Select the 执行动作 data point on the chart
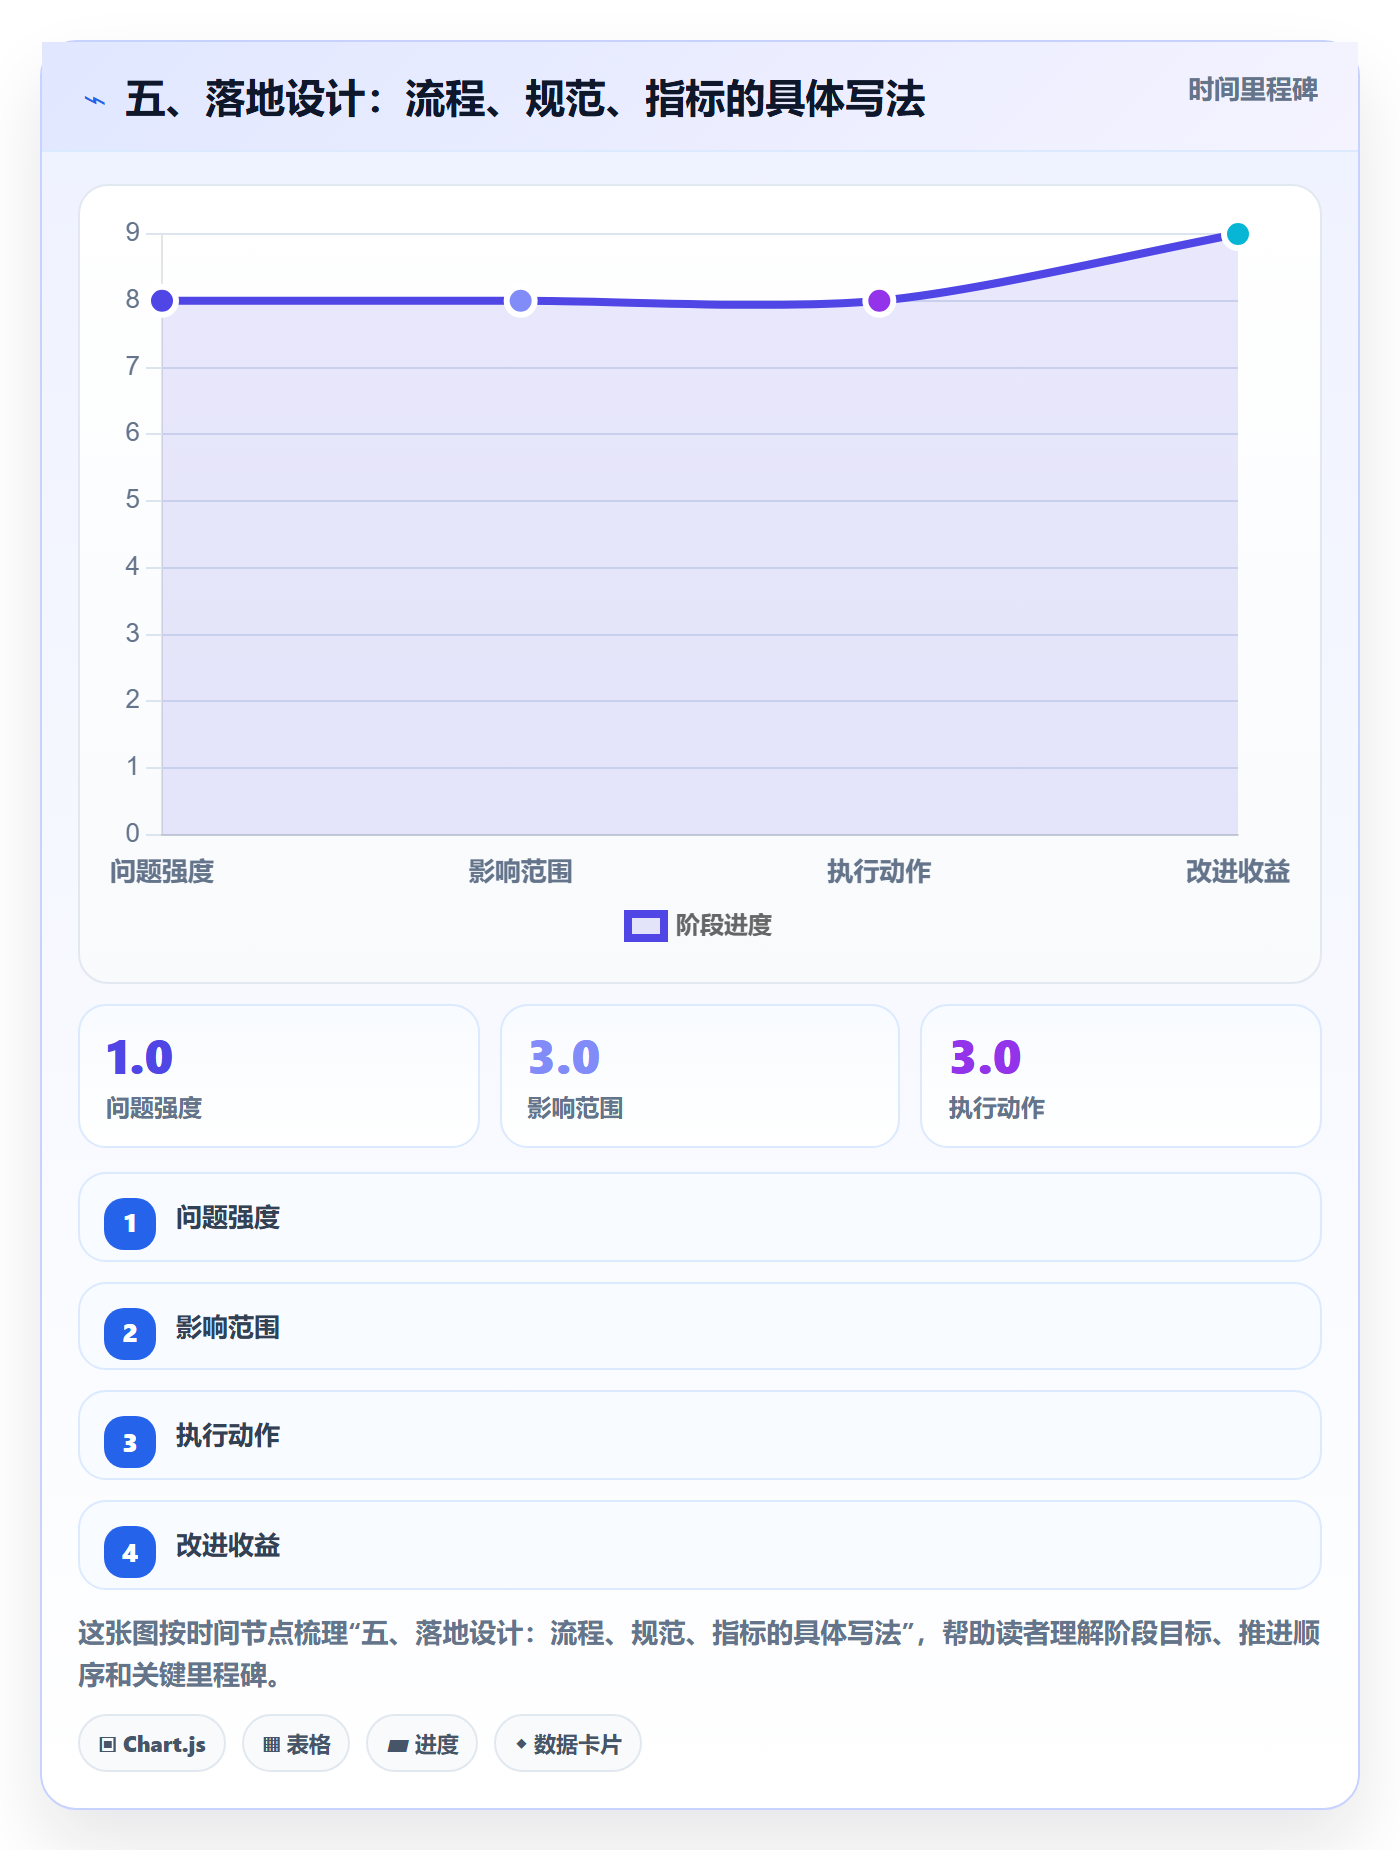1400x1850 pixels. [879, 301]
